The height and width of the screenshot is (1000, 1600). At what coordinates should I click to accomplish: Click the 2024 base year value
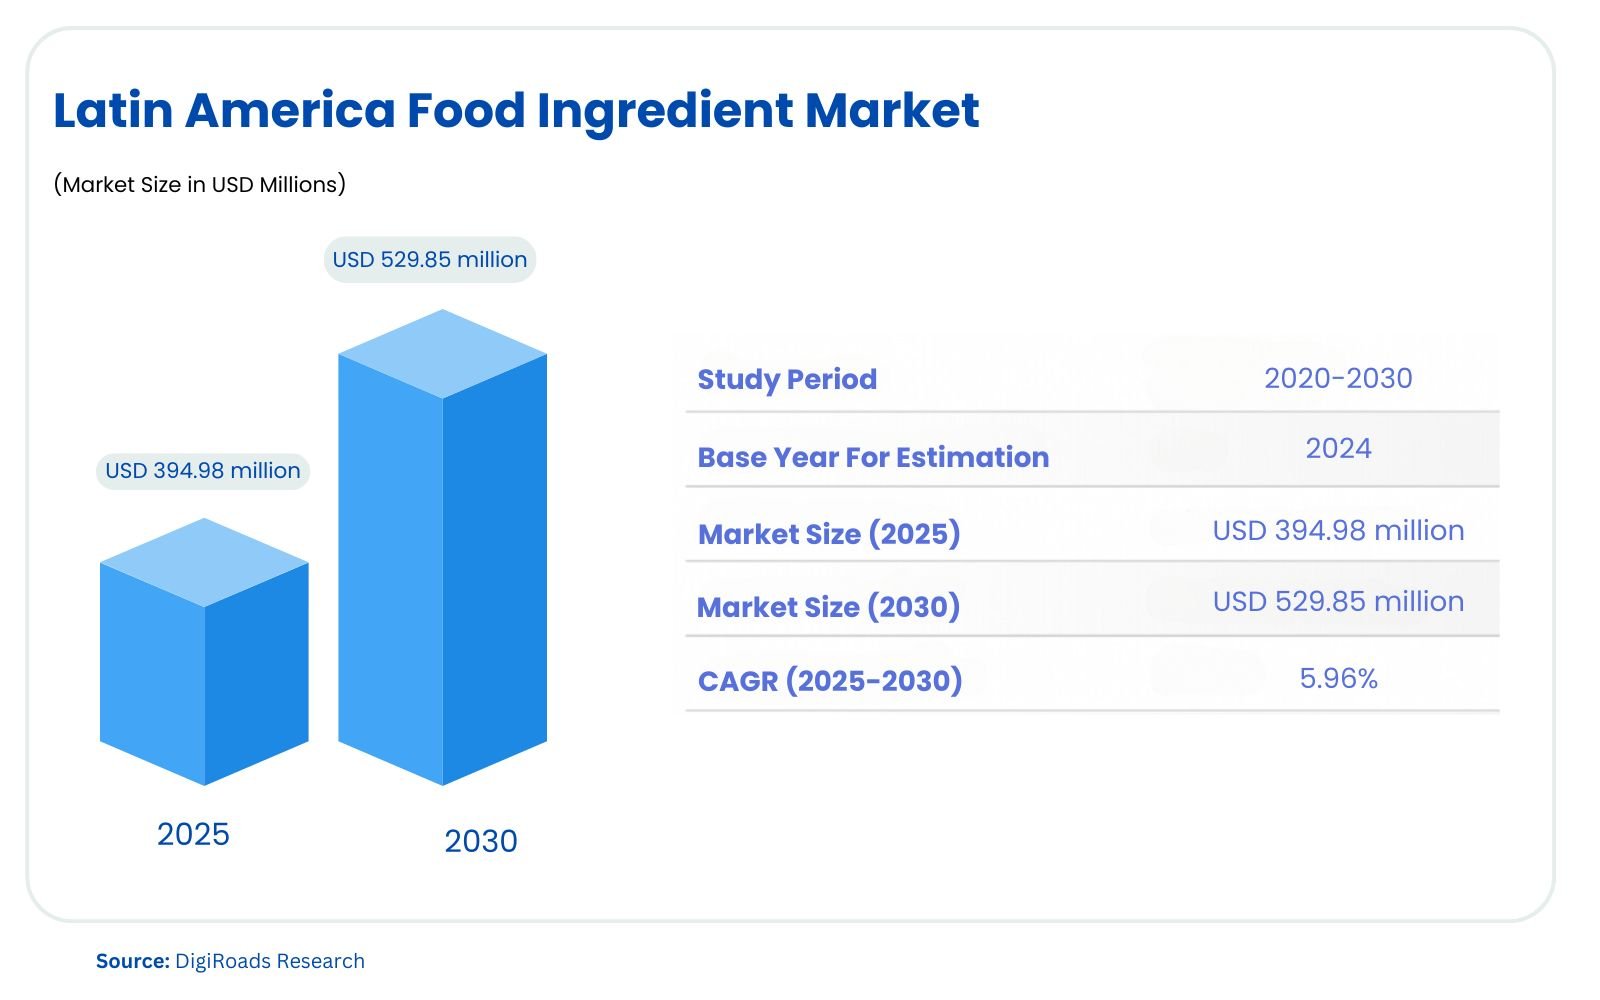[x=1338, y=448]
